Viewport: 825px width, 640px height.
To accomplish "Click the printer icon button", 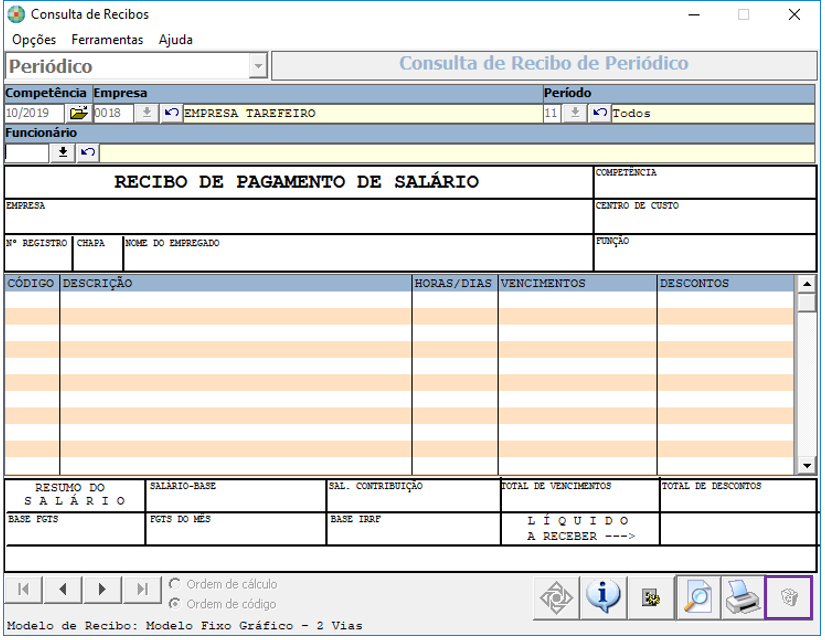I will [x=742, y=598].
